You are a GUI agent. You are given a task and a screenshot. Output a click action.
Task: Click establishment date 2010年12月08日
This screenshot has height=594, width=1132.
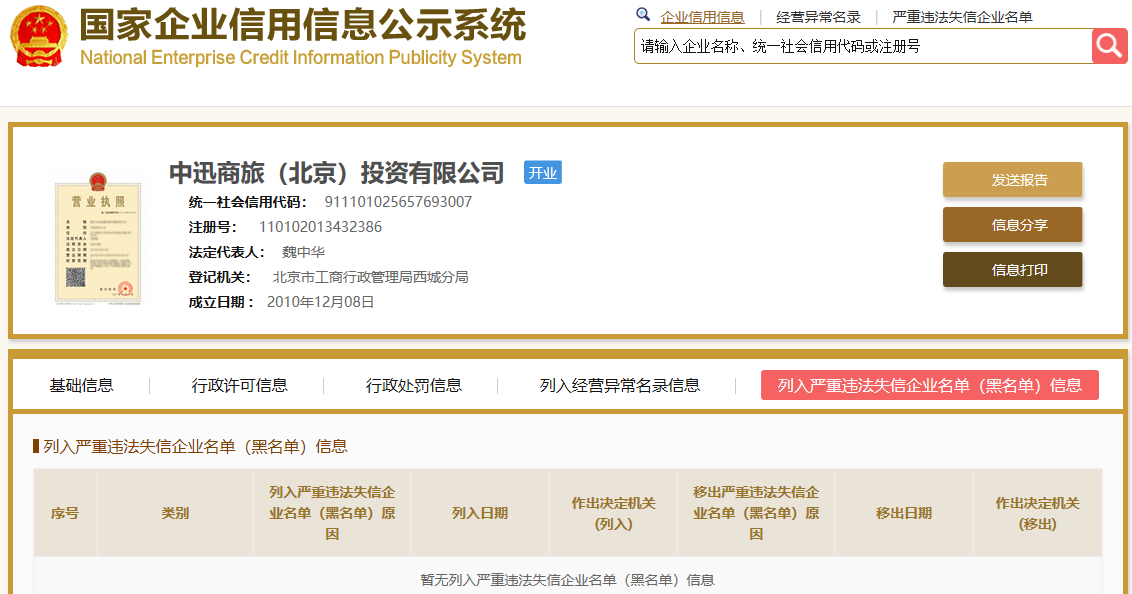click(x=320, y=302)
